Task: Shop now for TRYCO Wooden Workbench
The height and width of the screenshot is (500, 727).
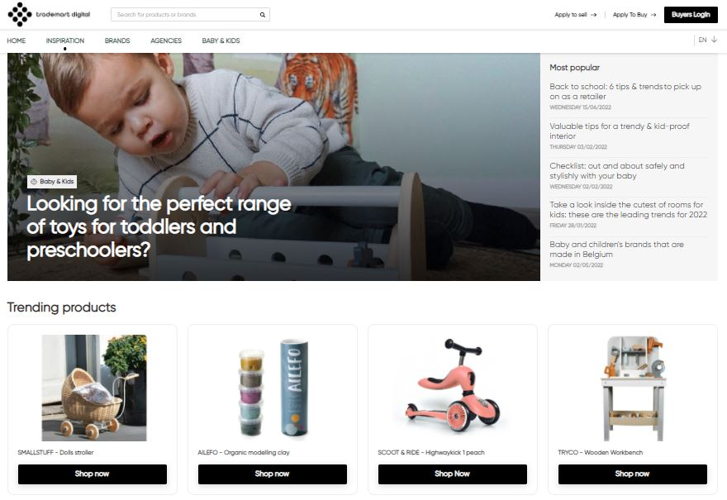Action: click(x=632, y=474)
